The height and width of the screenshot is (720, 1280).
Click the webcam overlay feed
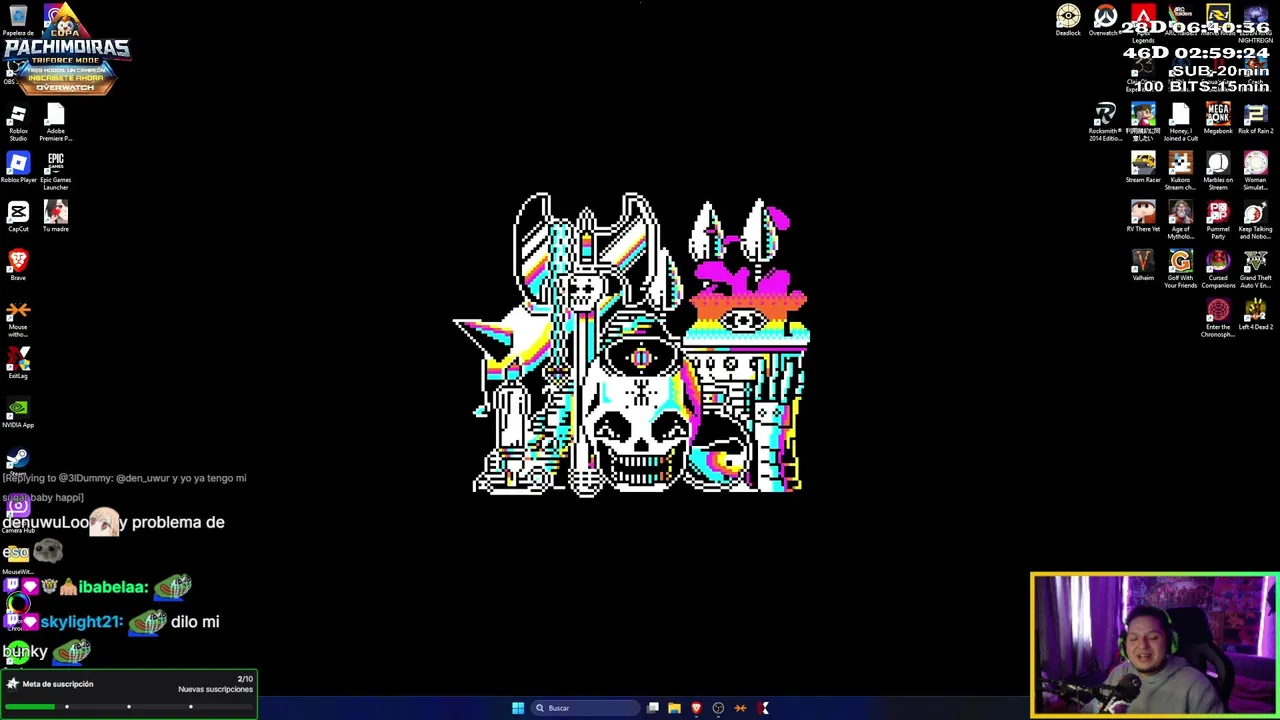1153,645
